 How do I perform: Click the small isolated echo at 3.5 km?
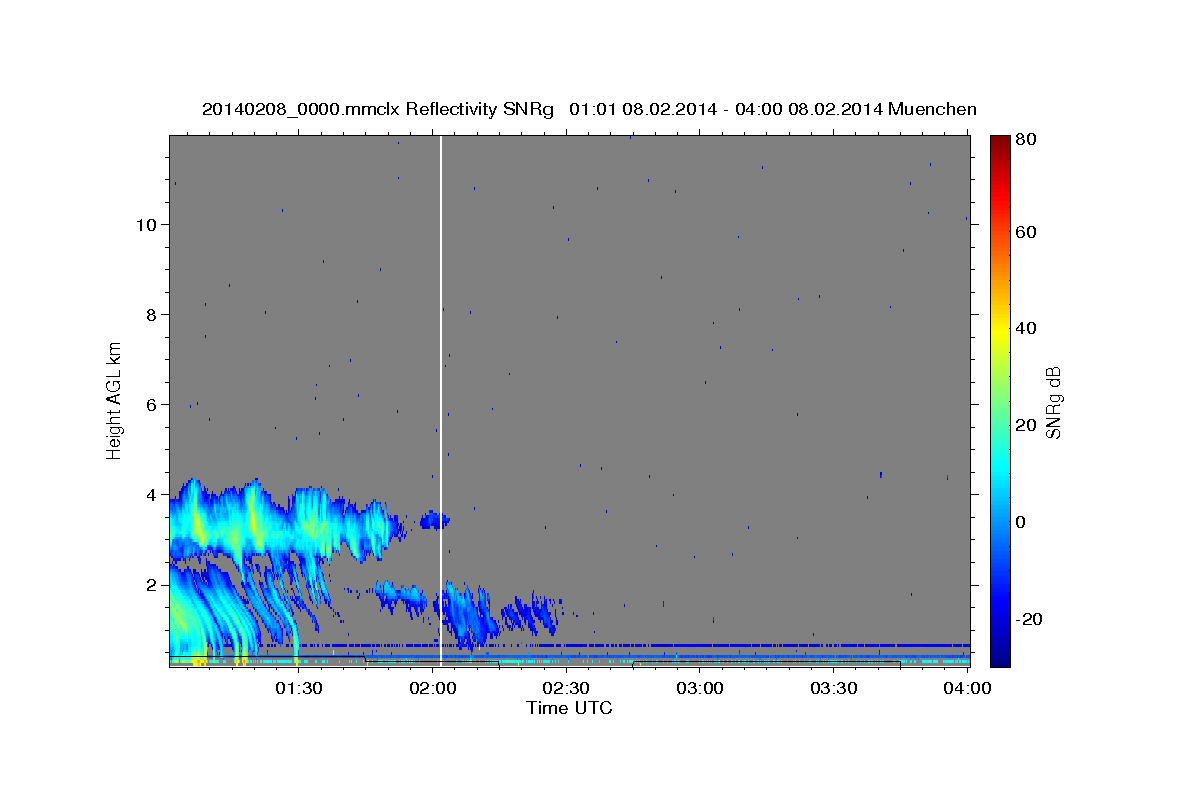(x=436, y=520)
